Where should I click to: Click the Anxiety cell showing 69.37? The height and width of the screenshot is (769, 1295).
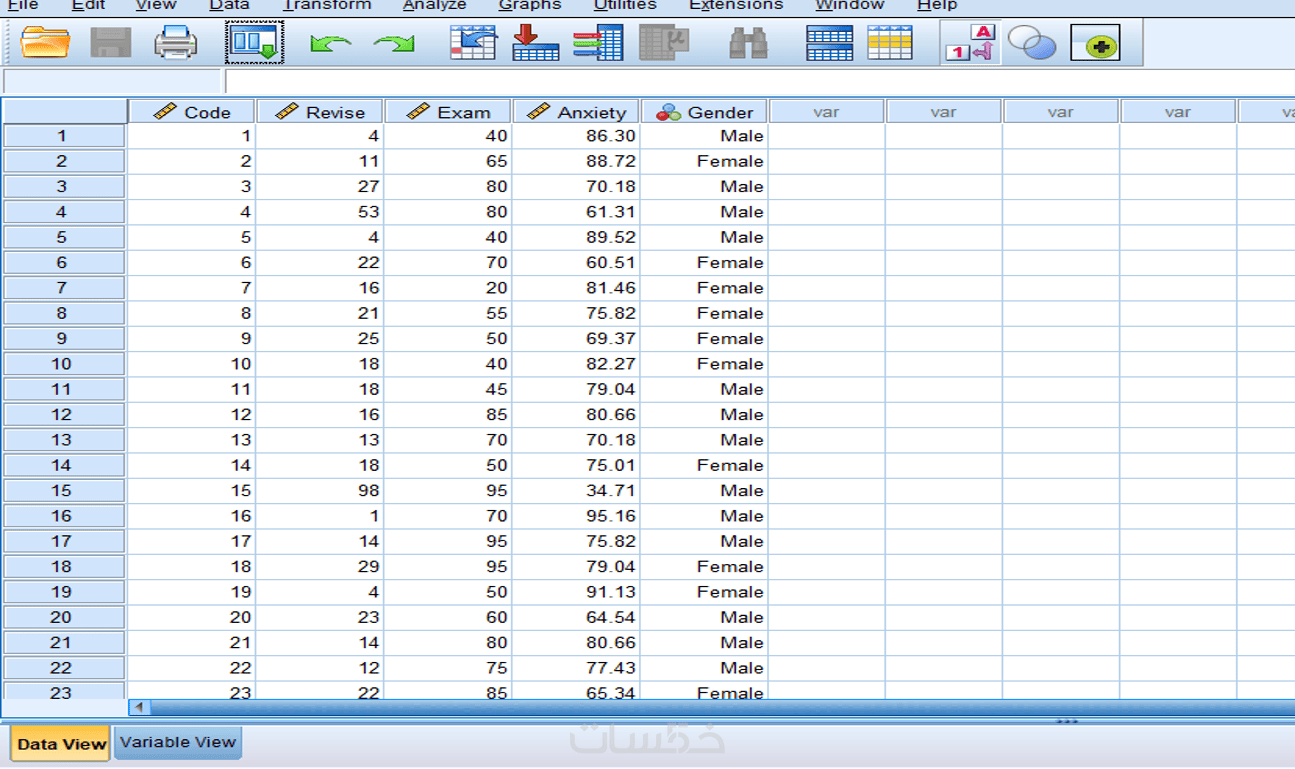tap(576, 339)
